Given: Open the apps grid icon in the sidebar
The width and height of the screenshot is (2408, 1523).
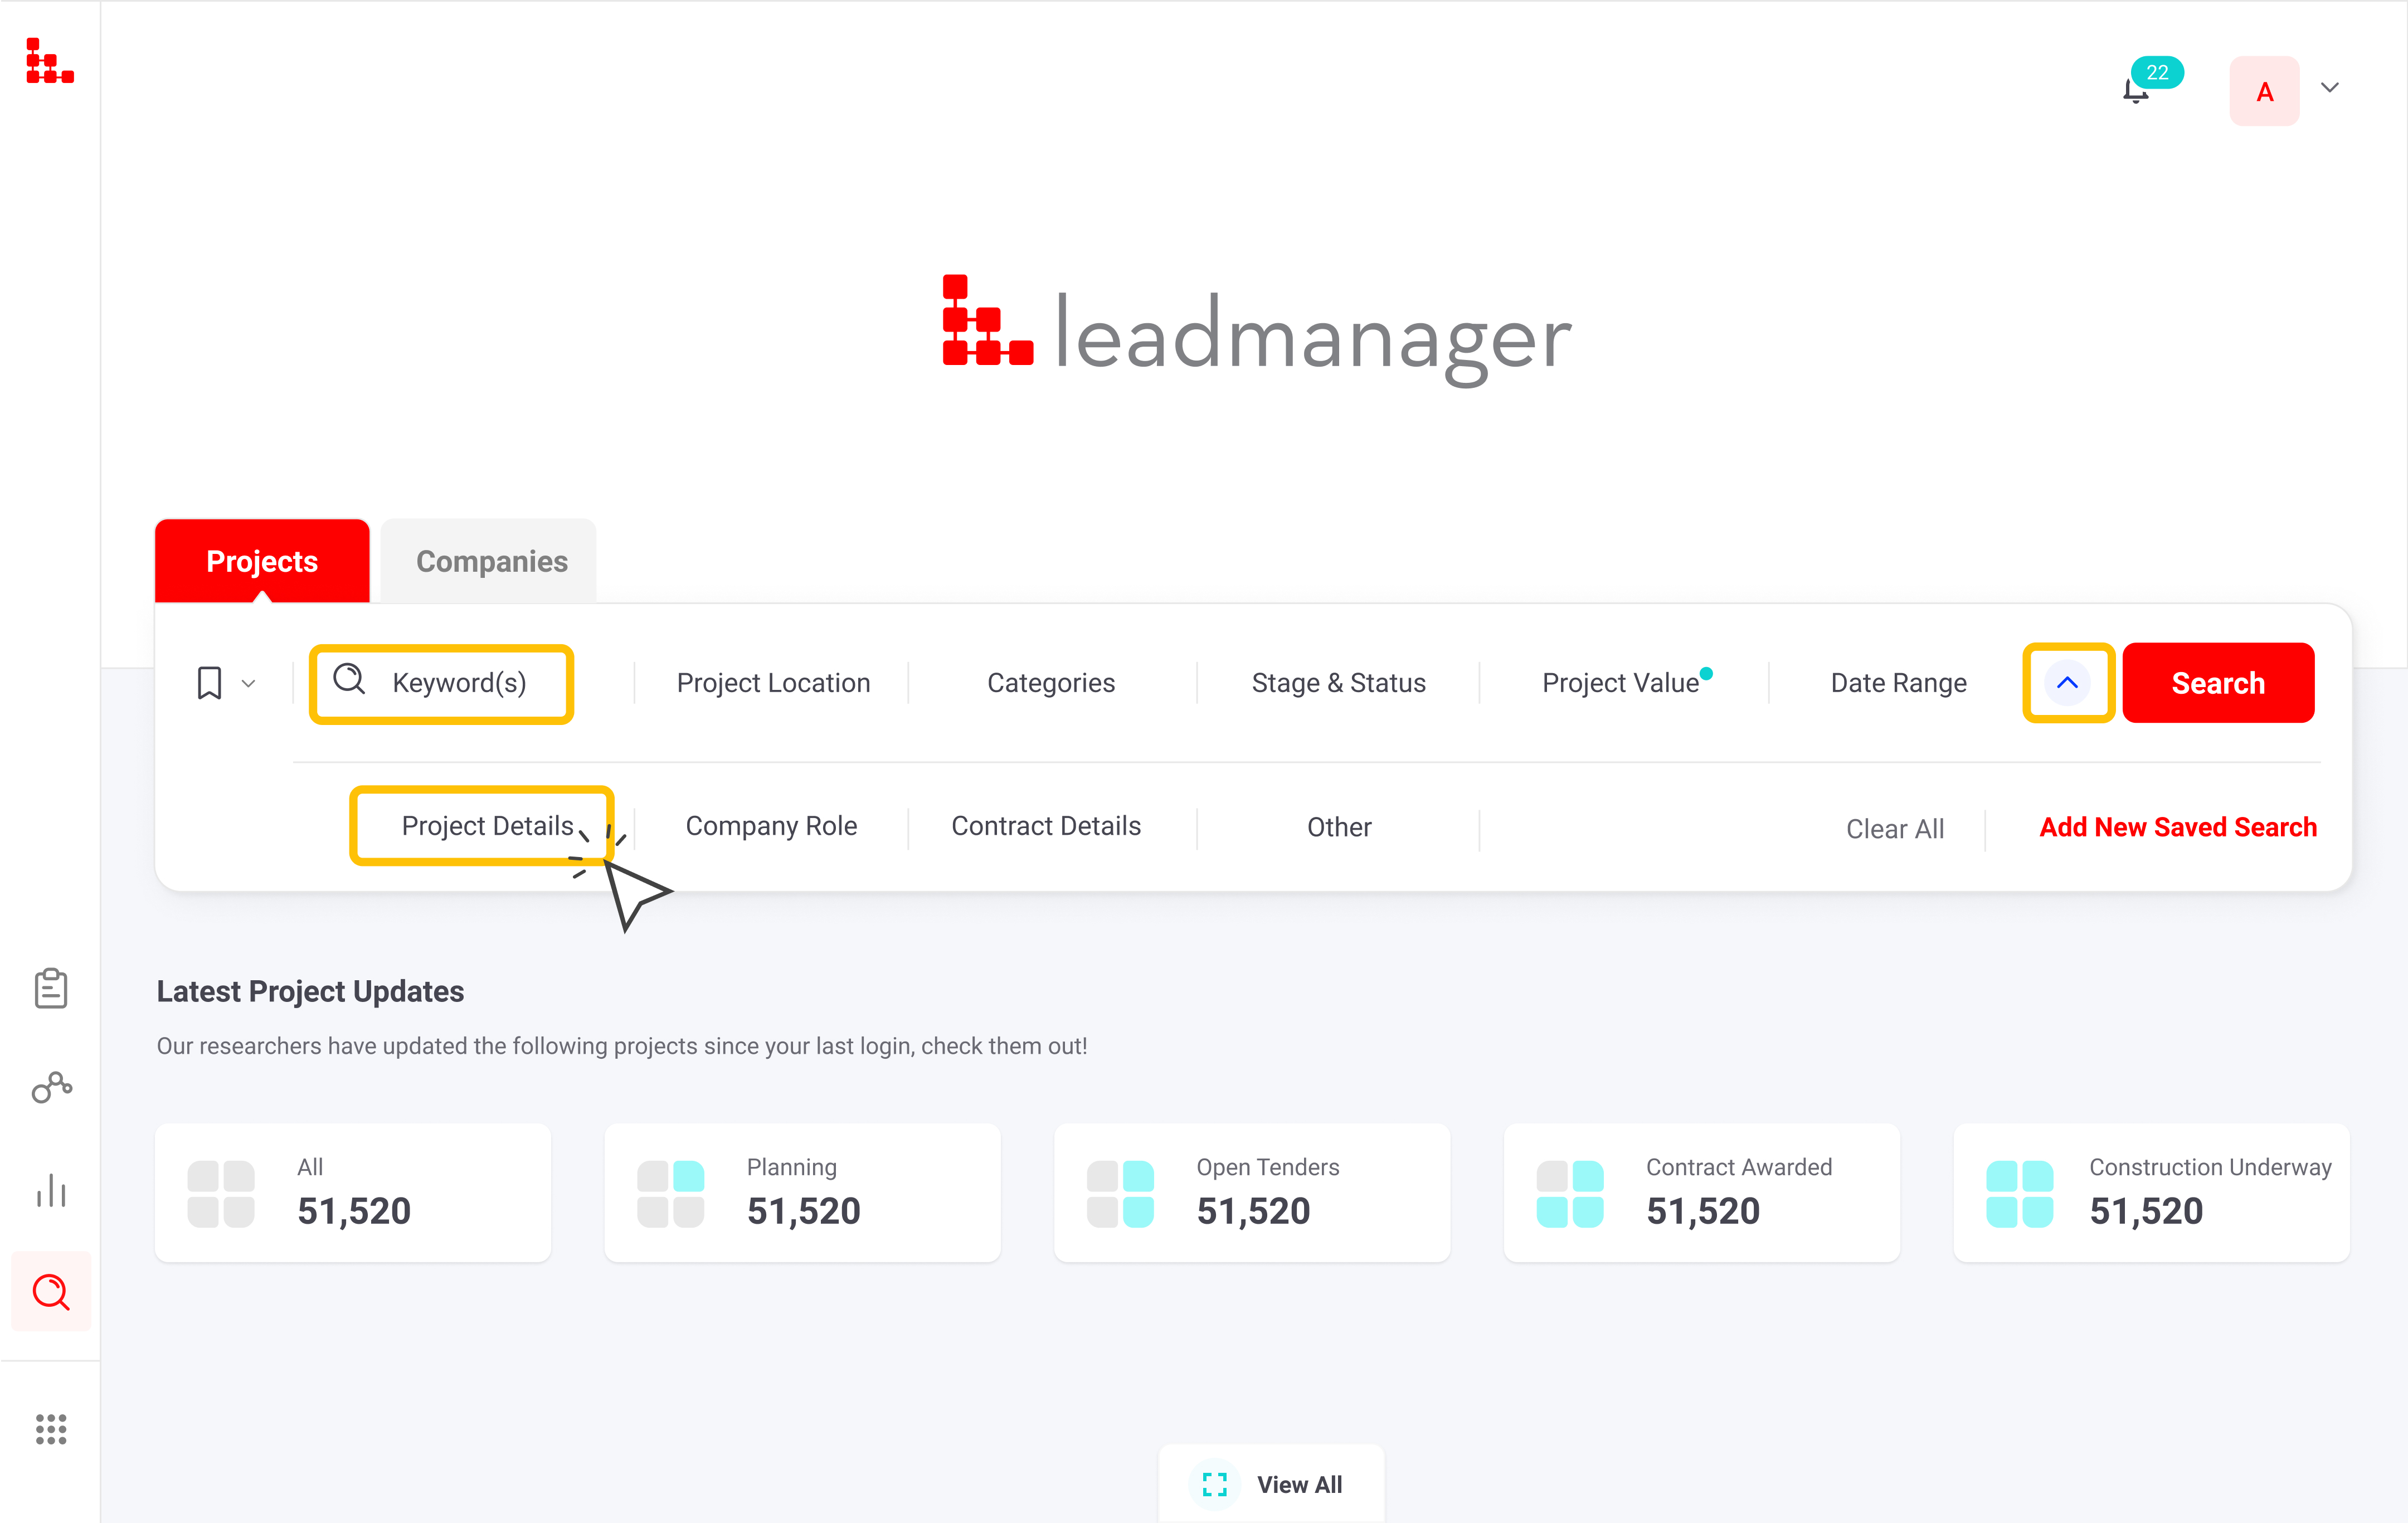Looking at the screenshot, I should click(51, 1429).
